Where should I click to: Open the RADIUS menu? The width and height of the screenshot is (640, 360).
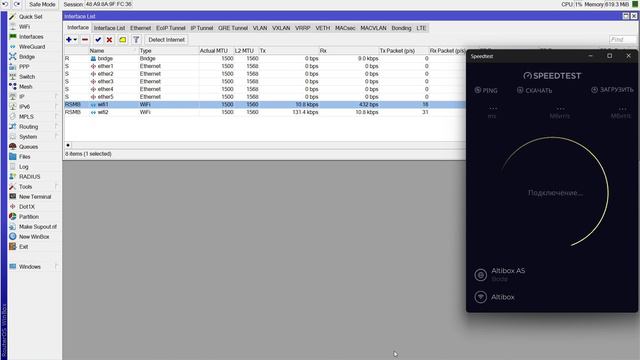pyautogui.click(x=29, y=177)
